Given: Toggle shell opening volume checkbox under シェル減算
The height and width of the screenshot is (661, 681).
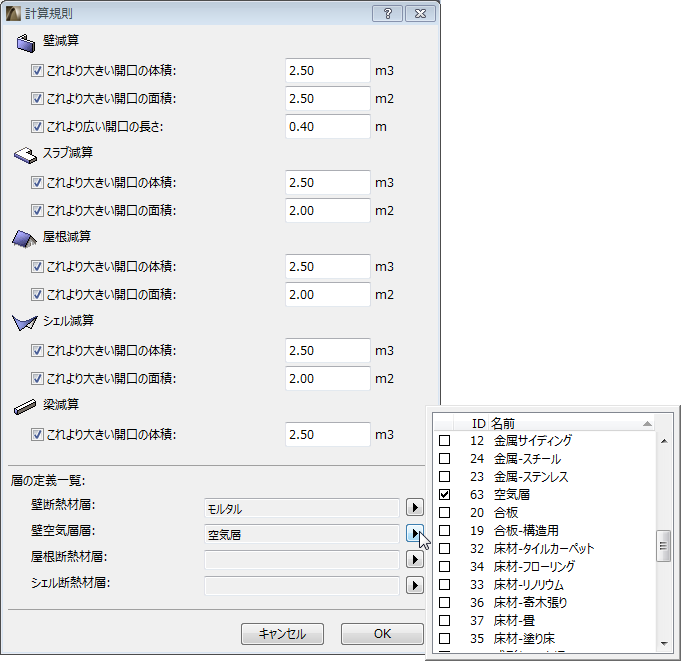Looking at the screenshot, I should point(37,350).
